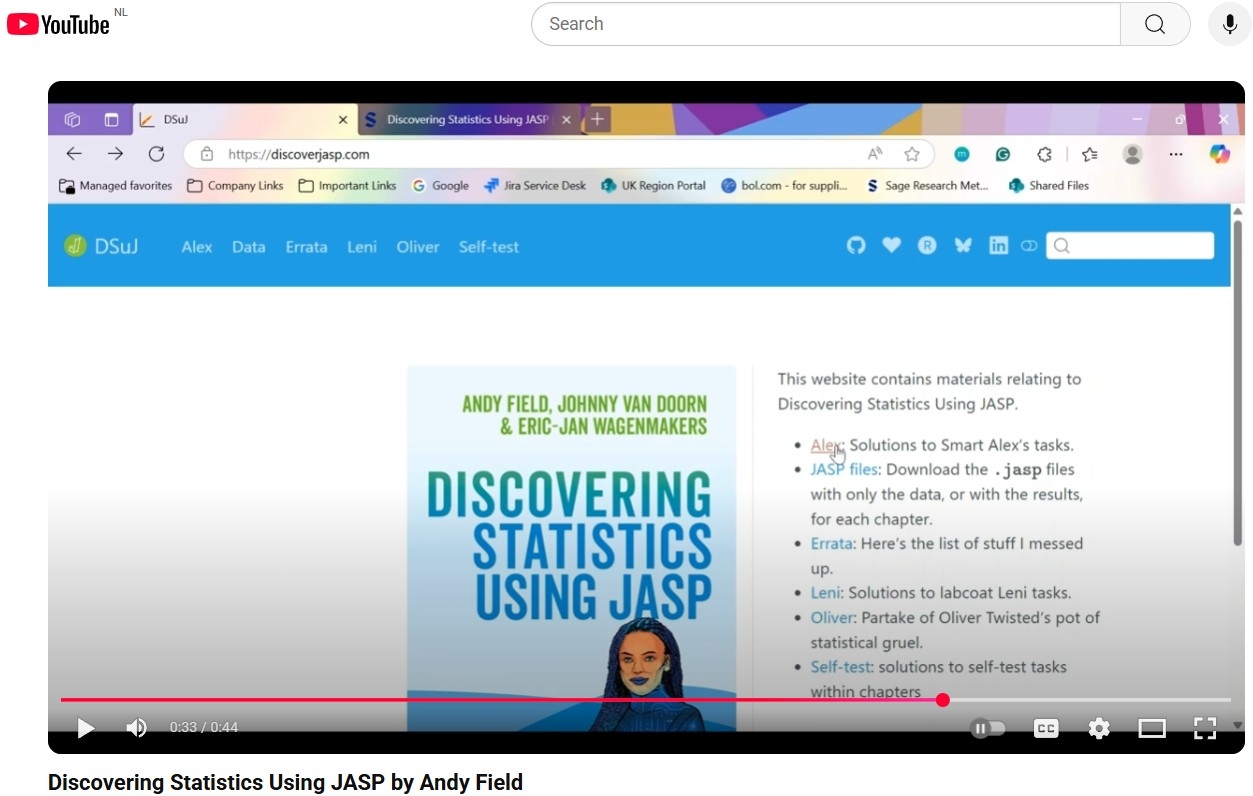Open the Errata menu item
The width and height of the screenshot is (1253, 796).
[306, 247]
